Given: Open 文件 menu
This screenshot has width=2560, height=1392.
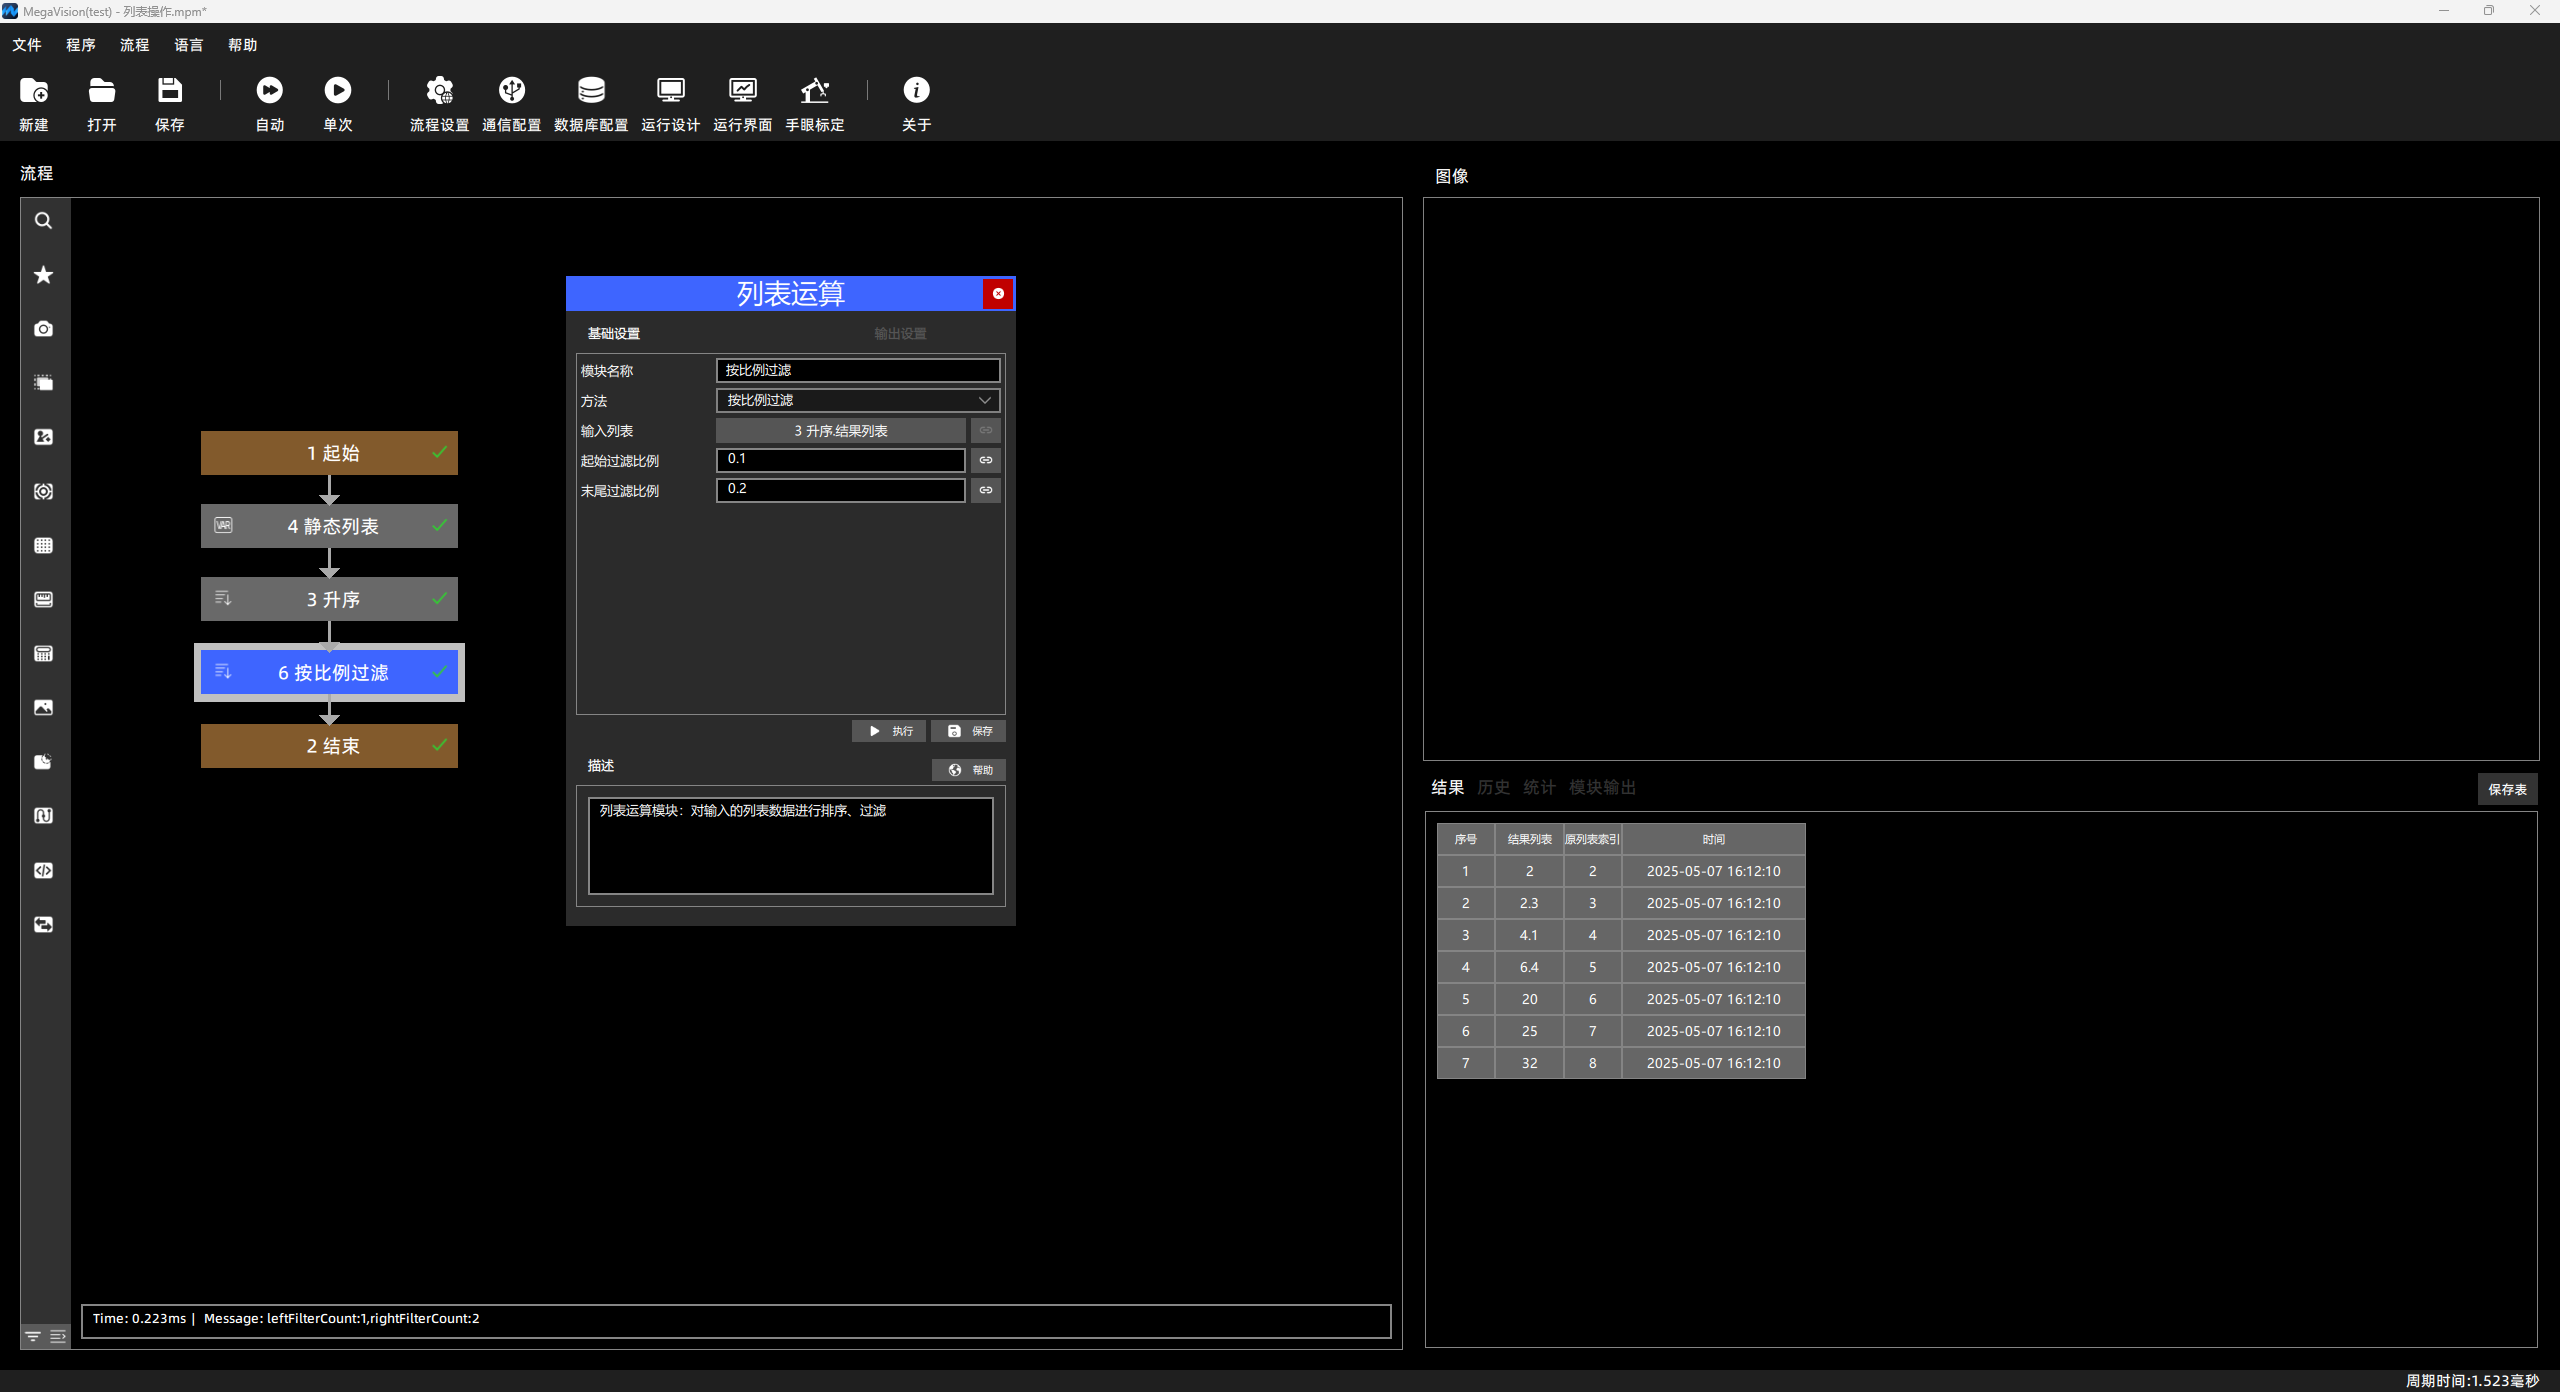Looking at the screenshot, I should click(27, 45).
